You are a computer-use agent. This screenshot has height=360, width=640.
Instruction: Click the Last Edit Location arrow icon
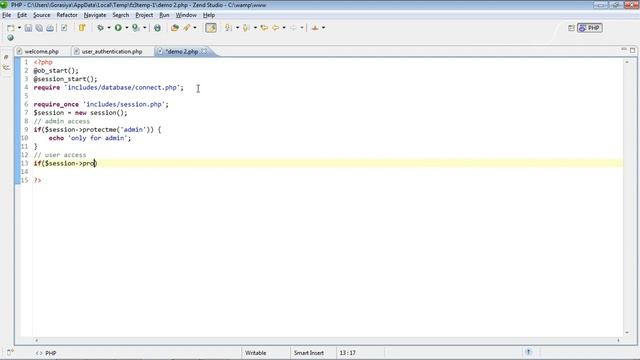tap(264, 28)
